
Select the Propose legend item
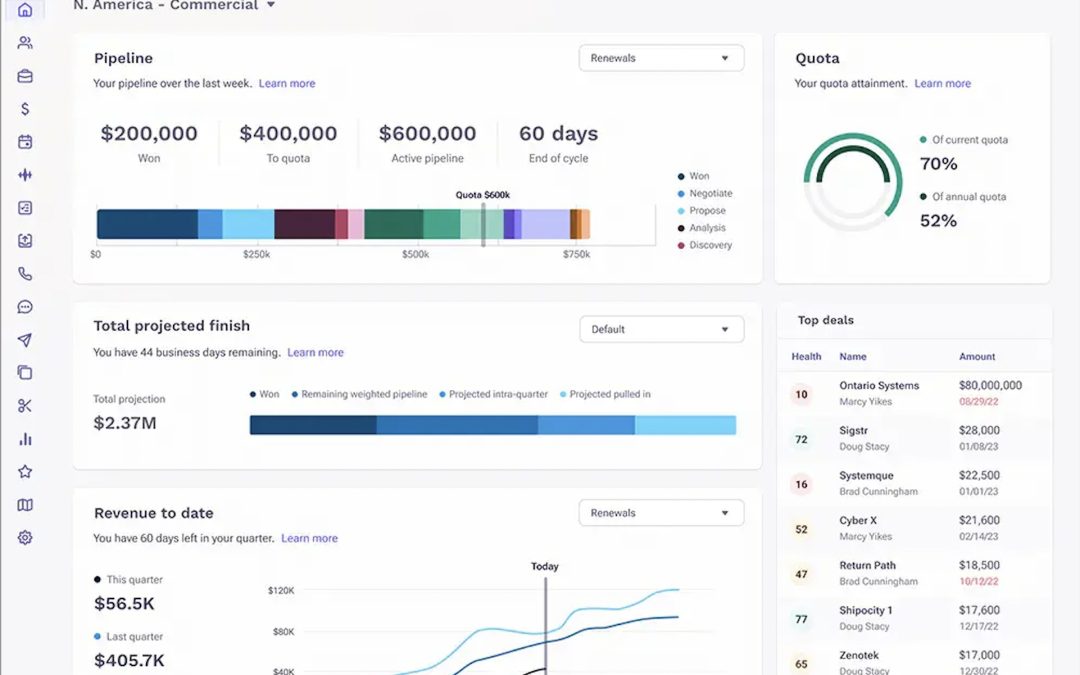[x=702, y=211]
